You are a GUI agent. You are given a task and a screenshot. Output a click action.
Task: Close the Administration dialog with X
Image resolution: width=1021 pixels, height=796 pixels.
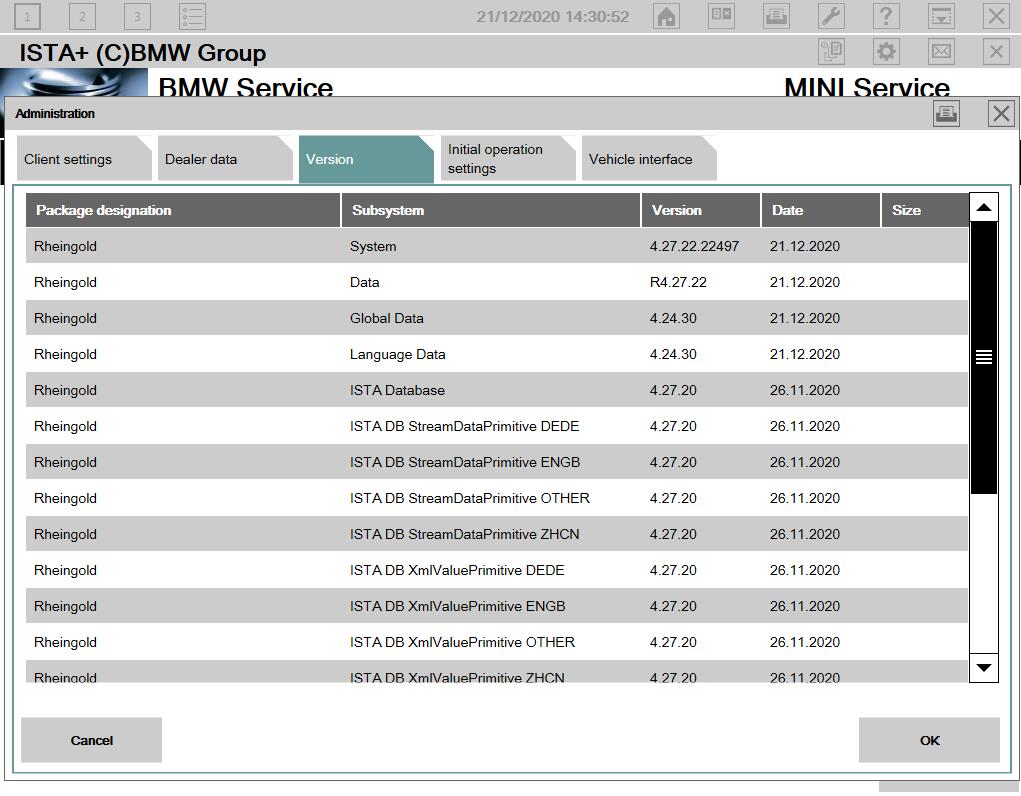point(1001,114)
